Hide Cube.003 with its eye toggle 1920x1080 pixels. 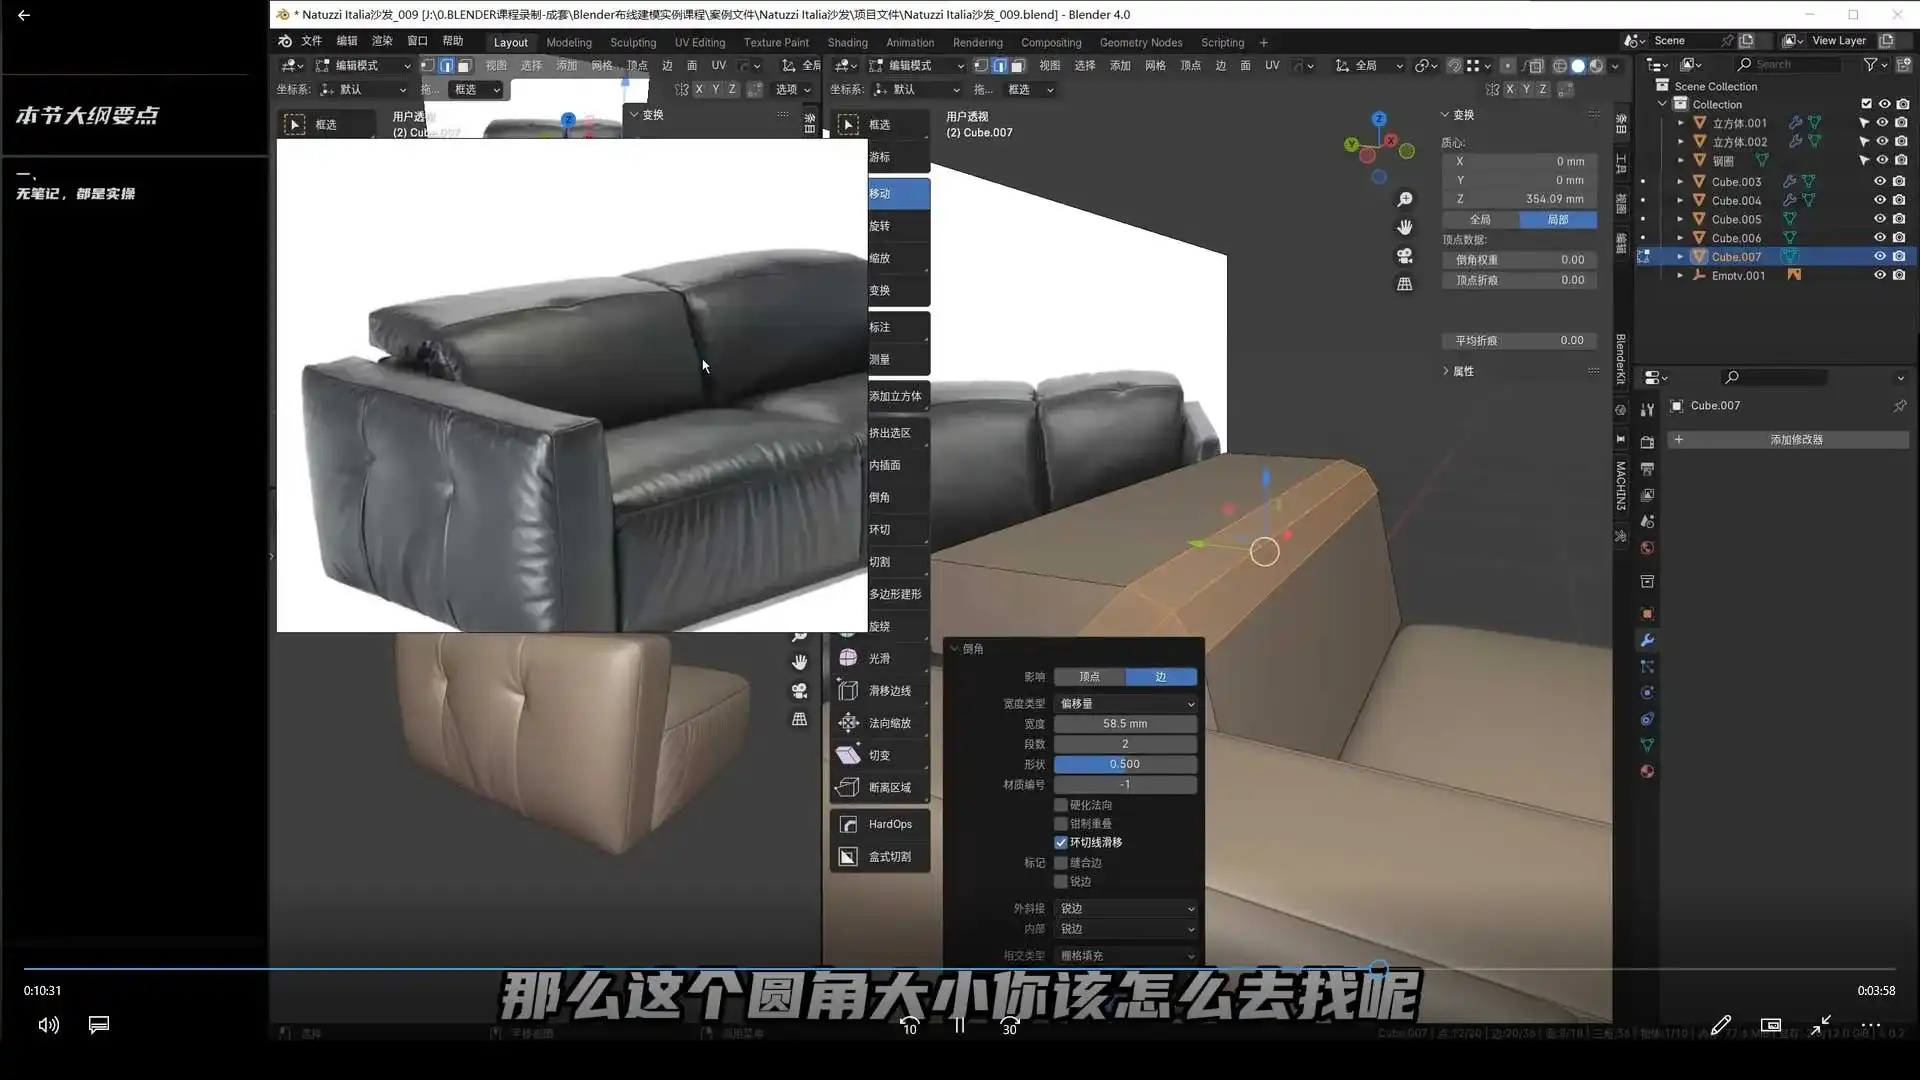coord(1878,181)
